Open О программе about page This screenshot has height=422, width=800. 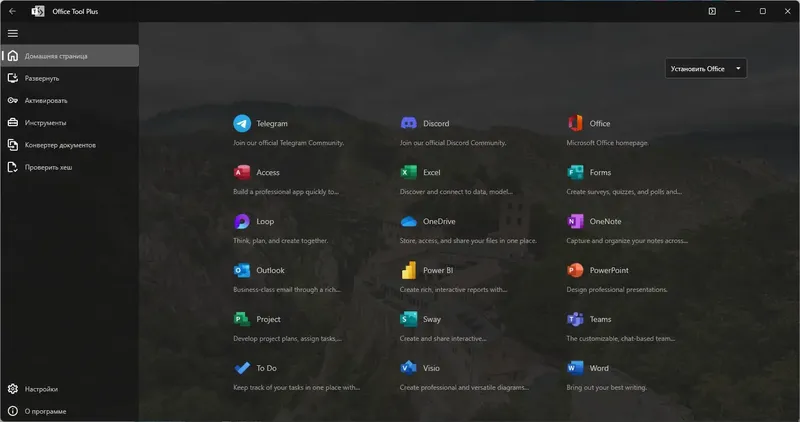click(x=70, y=411)
